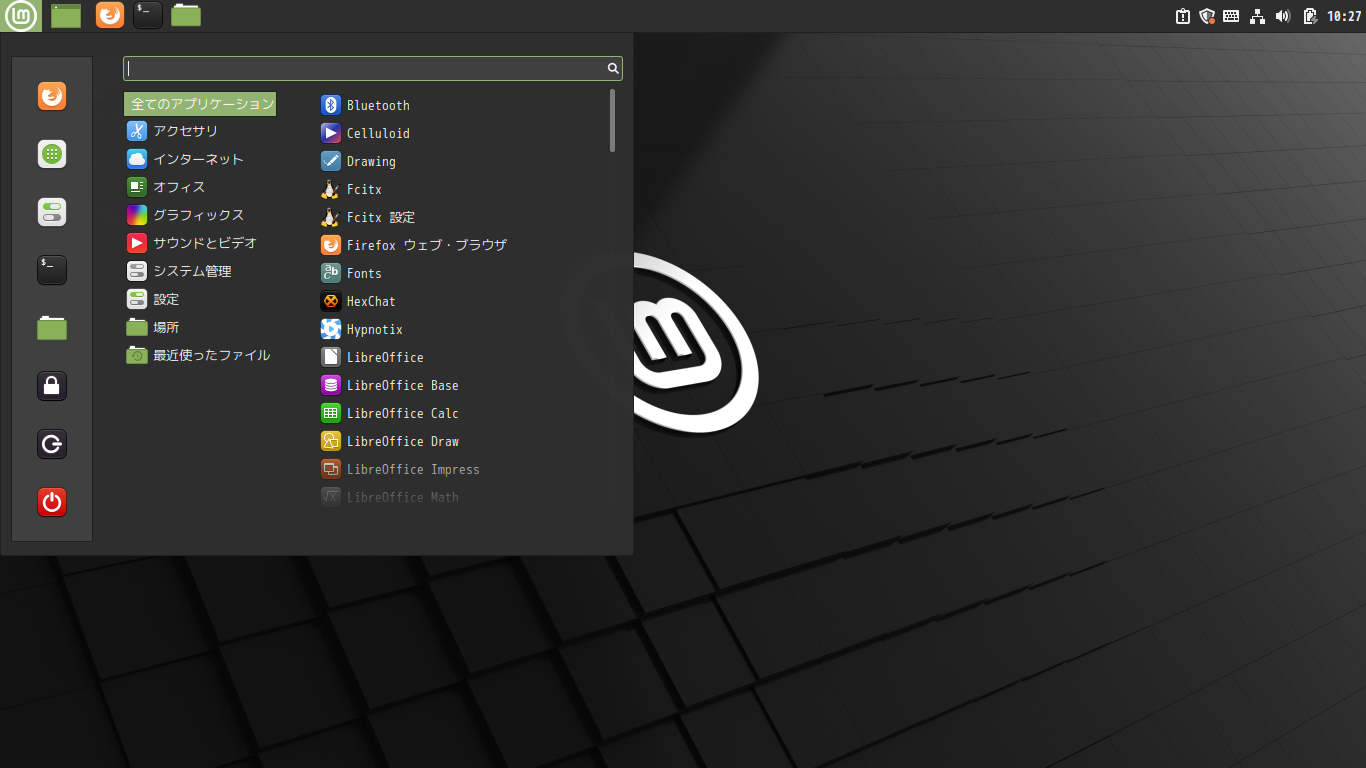
Task: Click the application list scrollbar
Action: pyautogui.click(x=612, y=120)
